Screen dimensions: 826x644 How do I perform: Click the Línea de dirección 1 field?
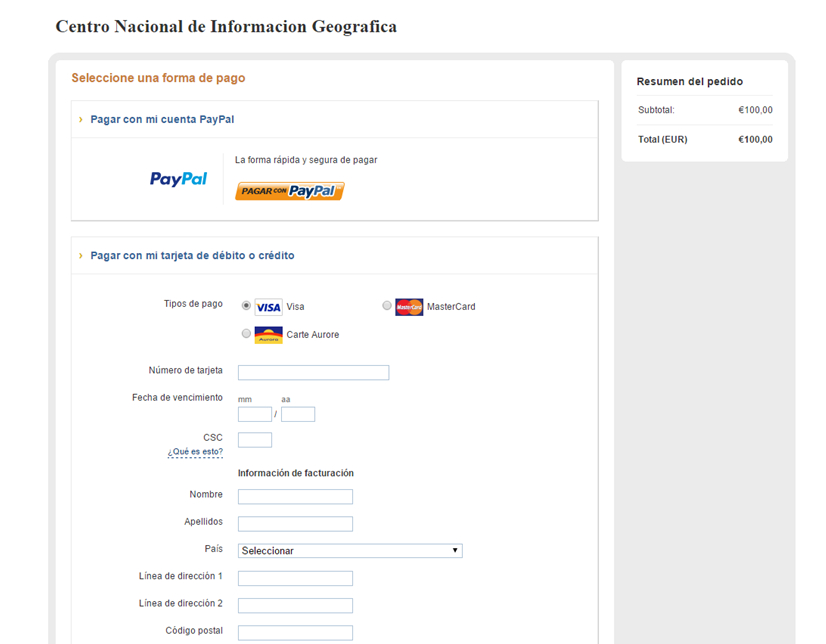296,578
